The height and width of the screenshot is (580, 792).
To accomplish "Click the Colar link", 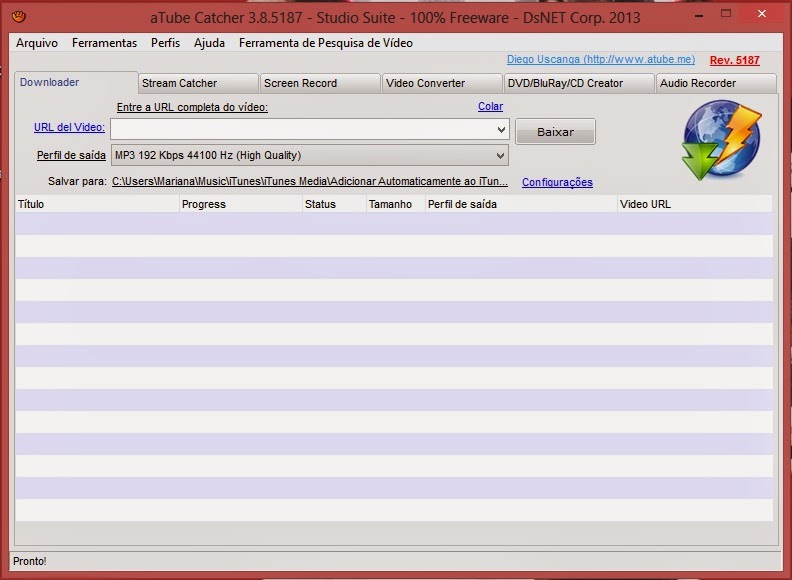I will [x=490, y=107].
